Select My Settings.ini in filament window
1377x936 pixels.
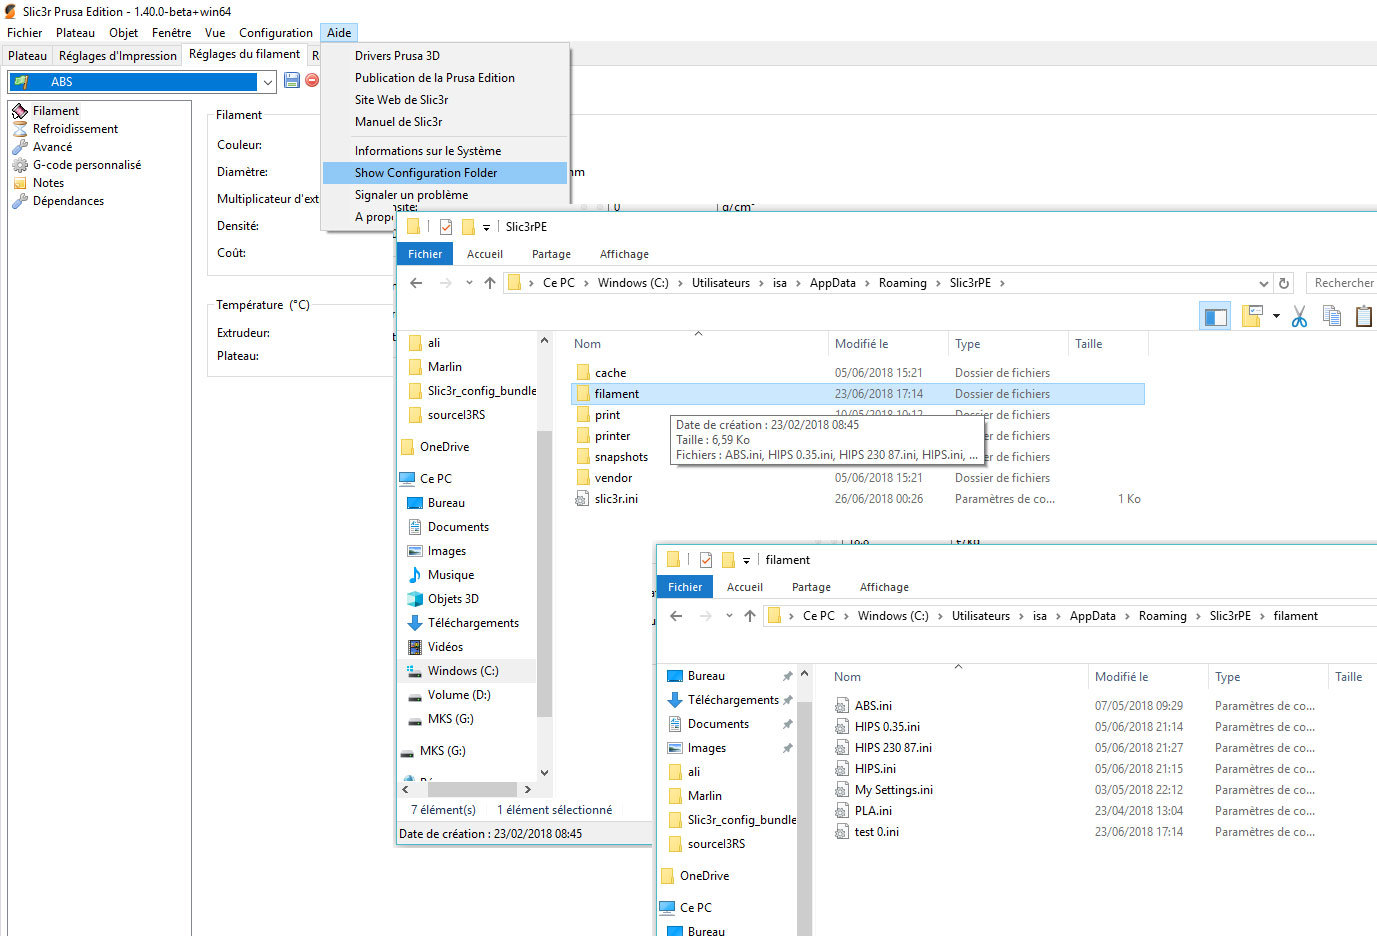click(893, 790)
